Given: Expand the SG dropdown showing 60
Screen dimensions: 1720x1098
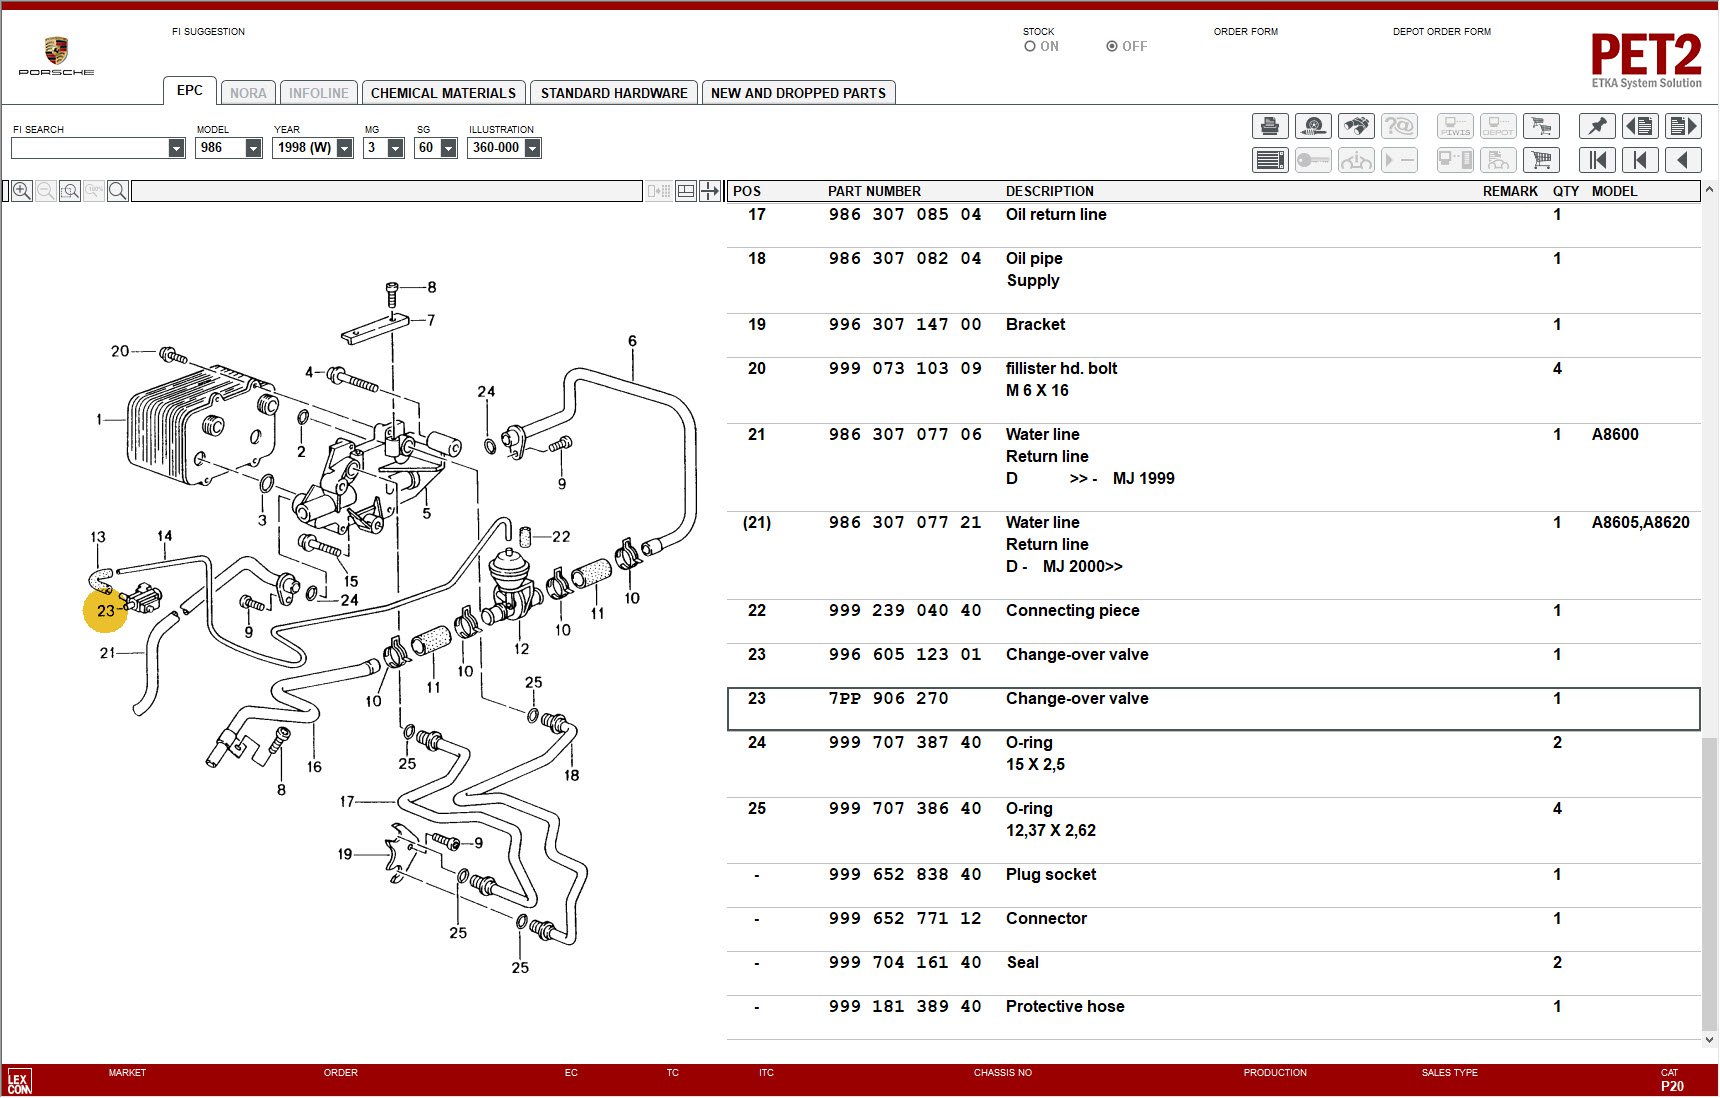Looking at the screenshot, I should [x=448, y=148].
